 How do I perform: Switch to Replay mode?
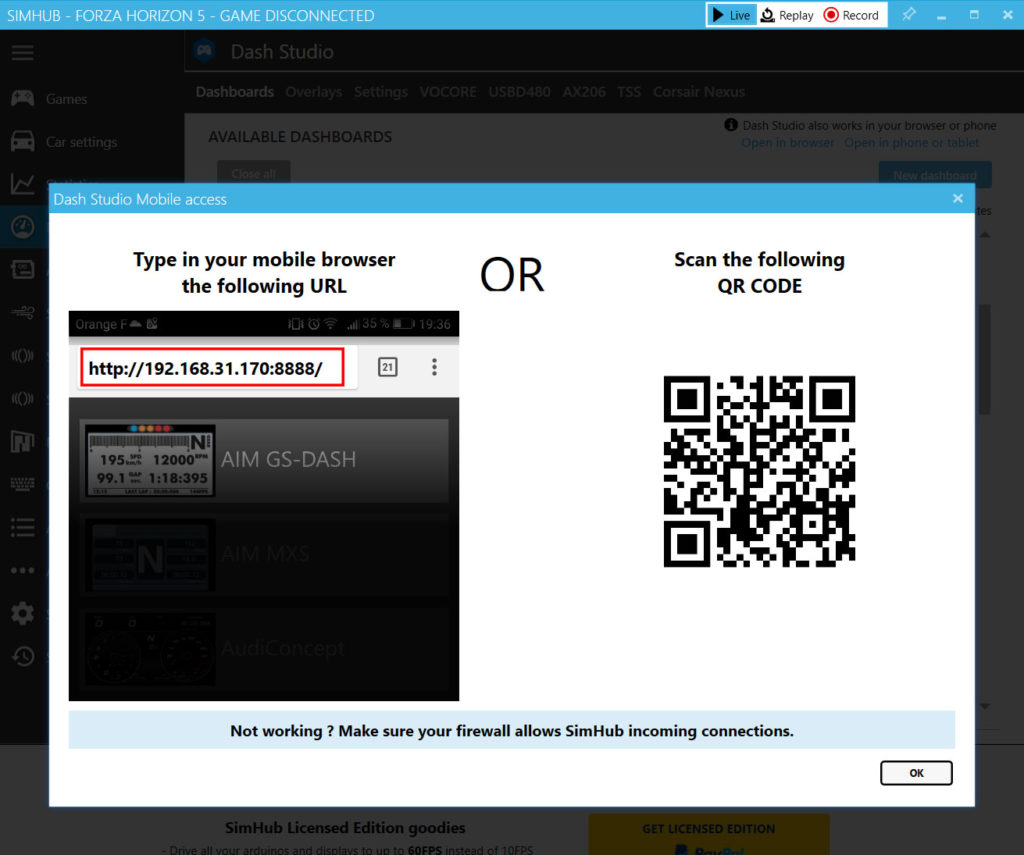[787, 15]
